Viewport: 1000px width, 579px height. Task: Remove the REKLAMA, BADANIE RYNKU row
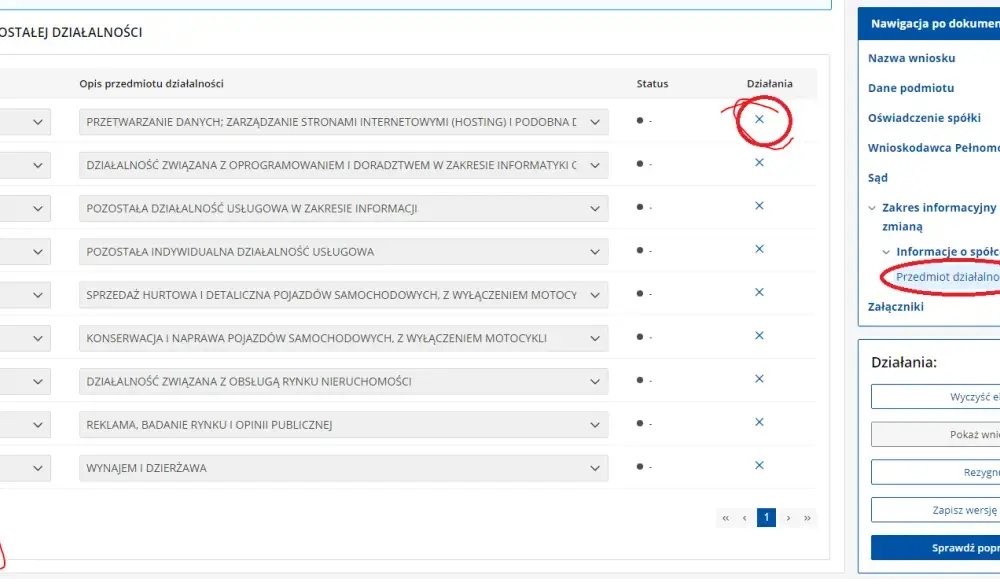click(759, 422)
